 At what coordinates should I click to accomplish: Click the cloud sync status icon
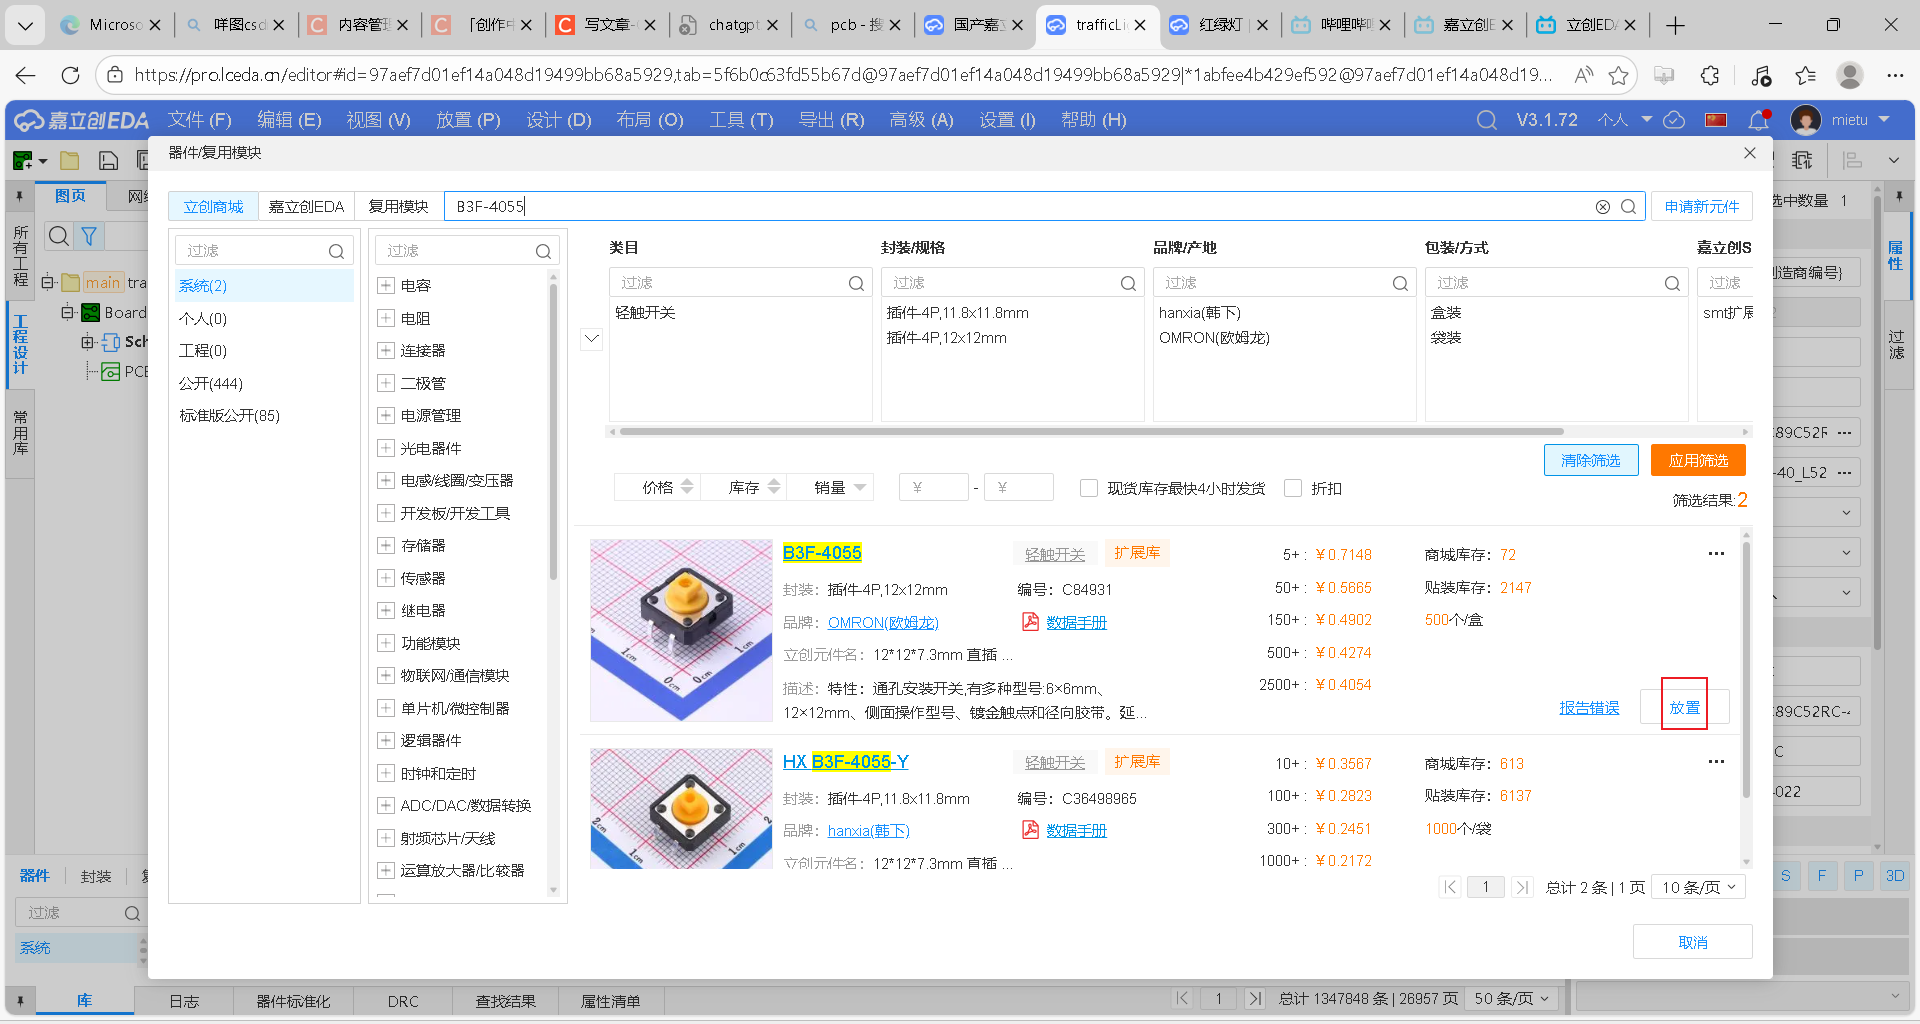1674,120
